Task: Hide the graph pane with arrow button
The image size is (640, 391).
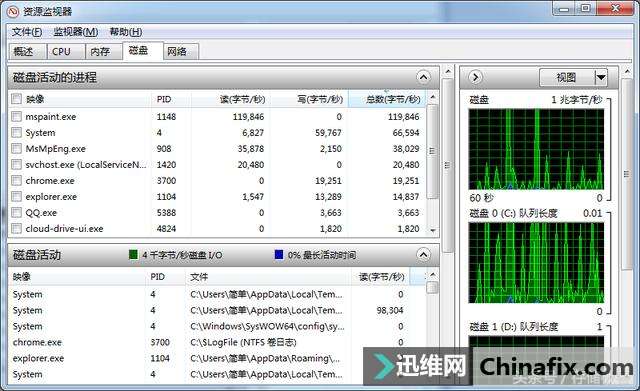Action: (475, 77)
